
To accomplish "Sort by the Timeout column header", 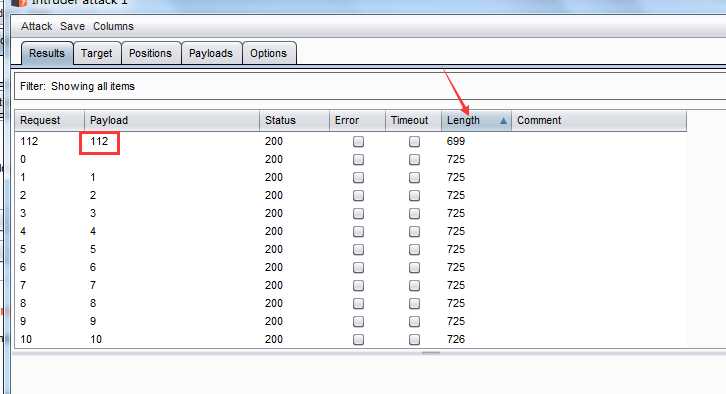I will pos(413,120).
